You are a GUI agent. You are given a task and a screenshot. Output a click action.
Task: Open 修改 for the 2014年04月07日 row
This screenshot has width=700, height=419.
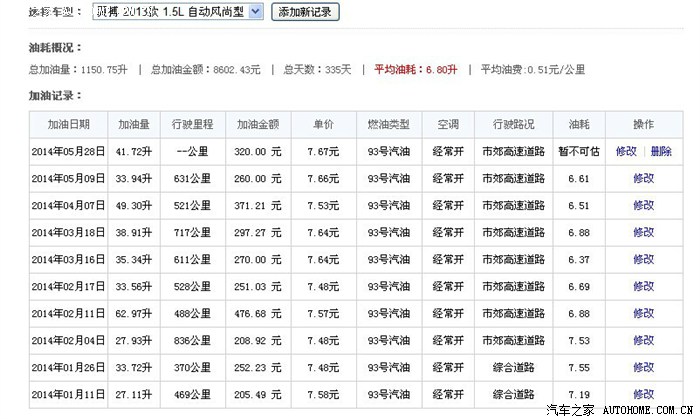pyautogui.click(x=643, y=205)
